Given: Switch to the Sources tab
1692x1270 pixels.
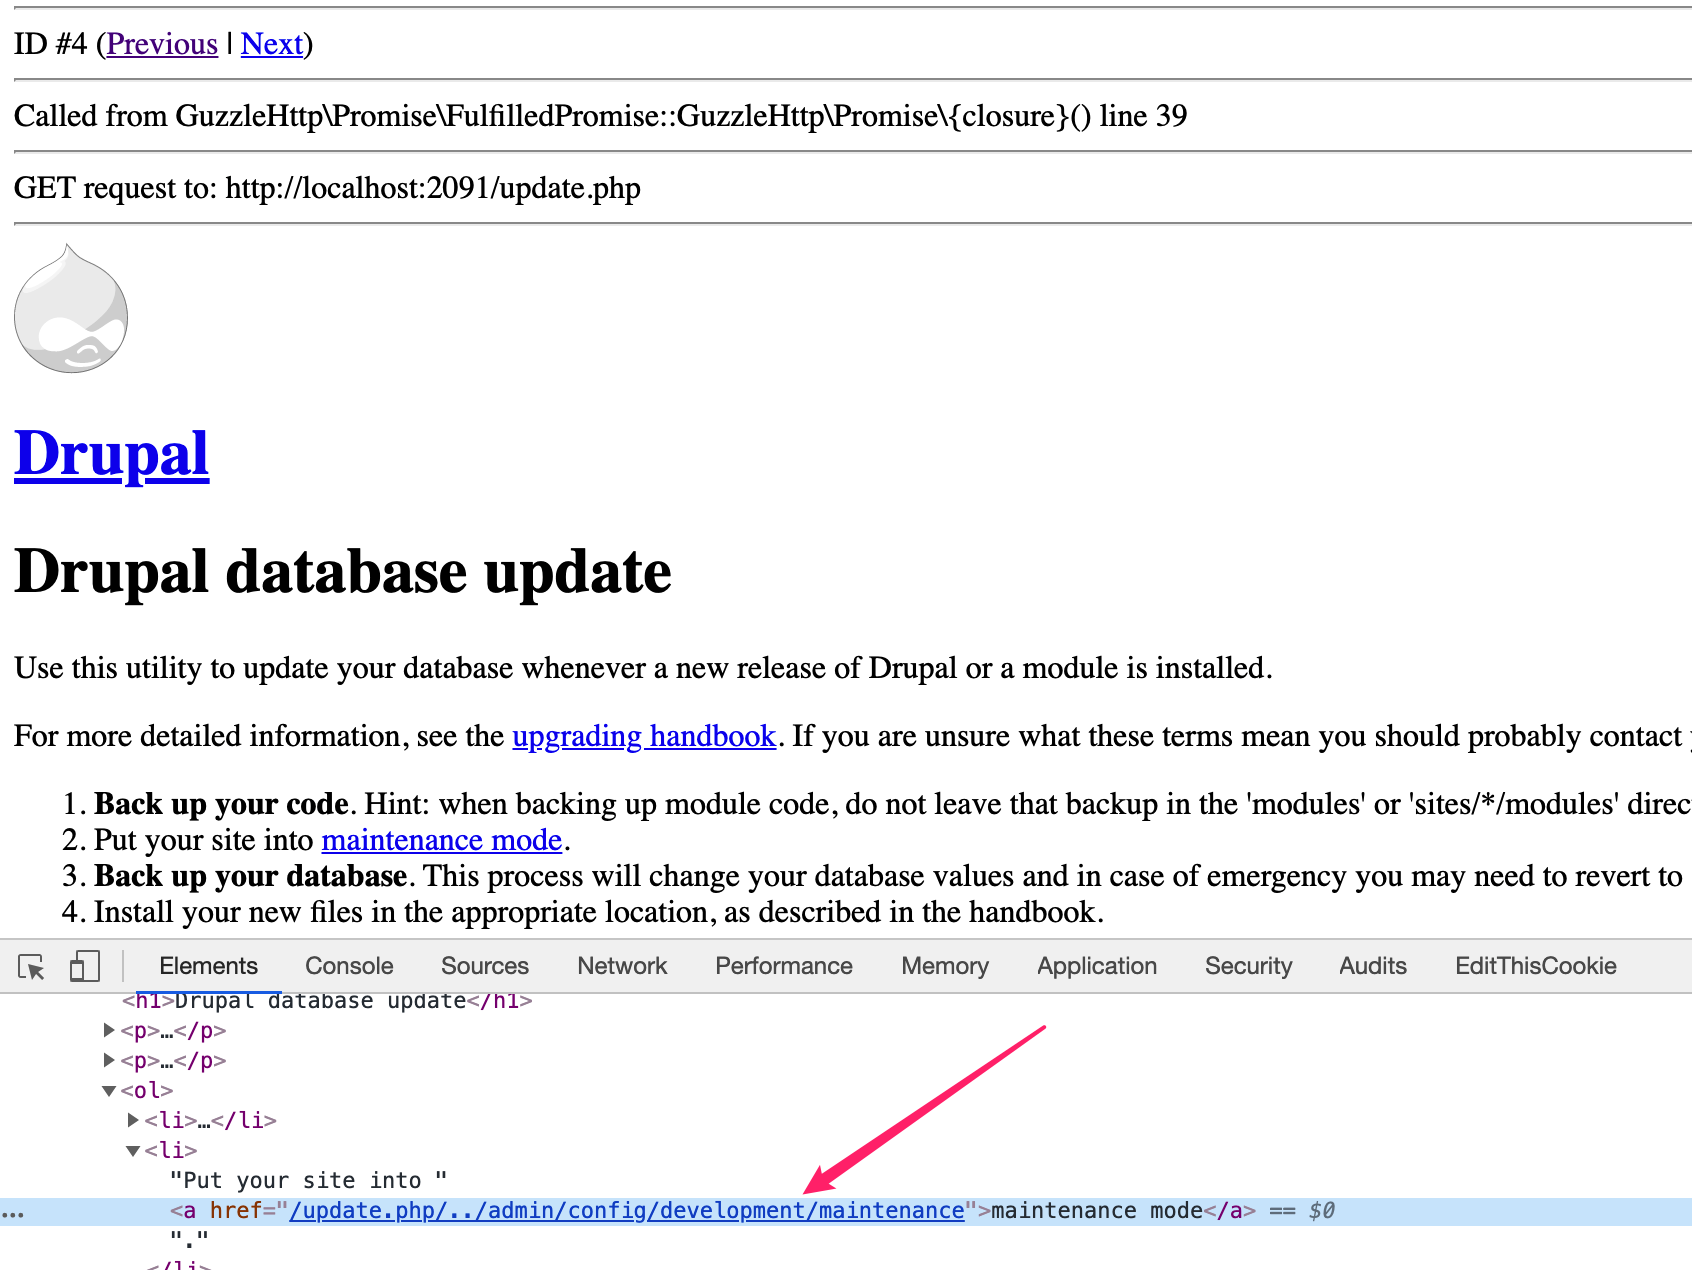Looking at the screenshot, I should coord(484,966).
